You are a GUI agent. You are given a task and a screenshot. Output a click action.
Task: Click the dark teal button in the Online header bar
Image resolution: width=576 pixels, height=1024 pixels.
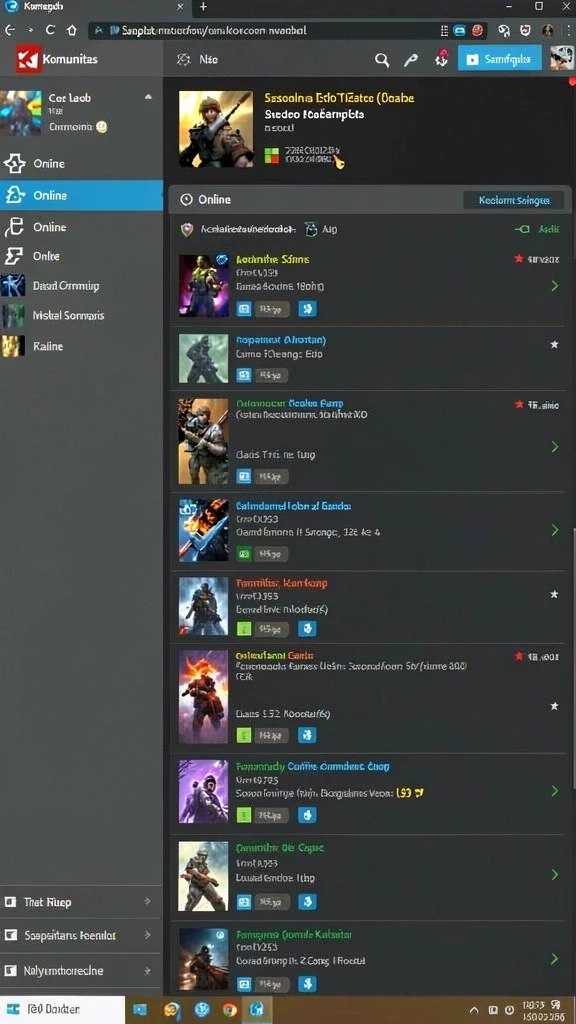(513, 200)
